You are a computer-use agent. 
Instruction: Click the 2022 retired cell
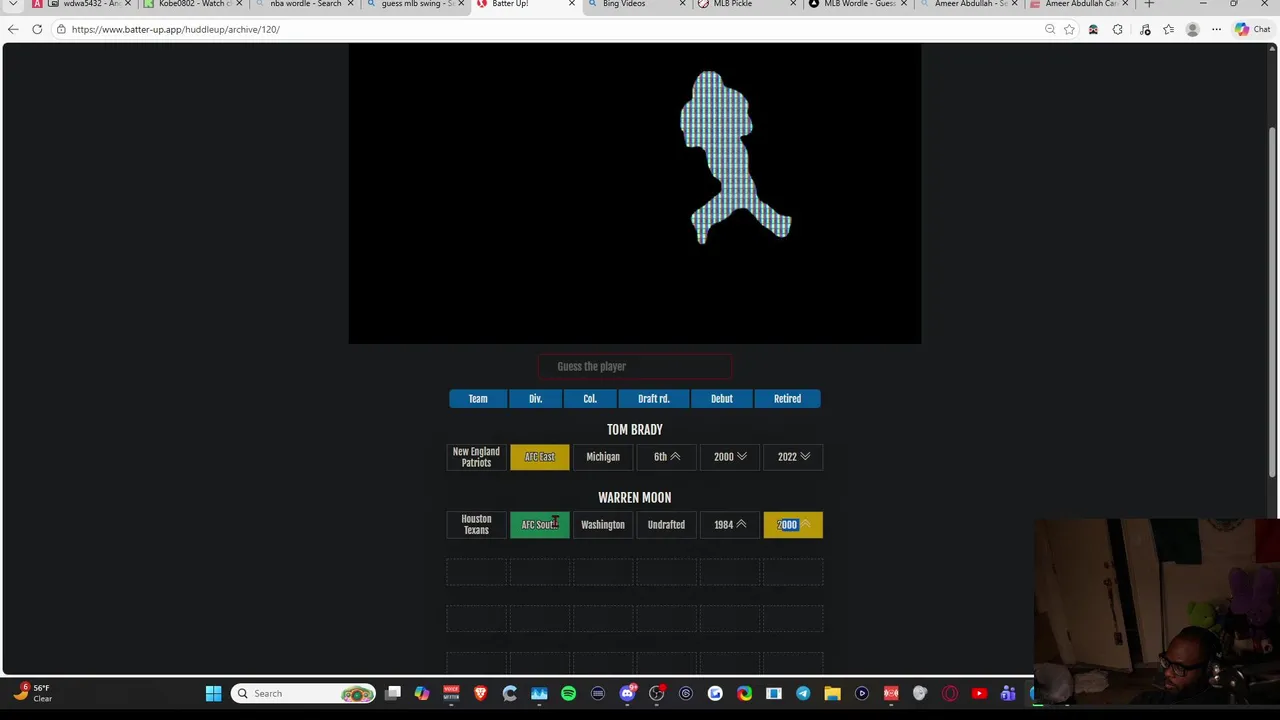793,457
